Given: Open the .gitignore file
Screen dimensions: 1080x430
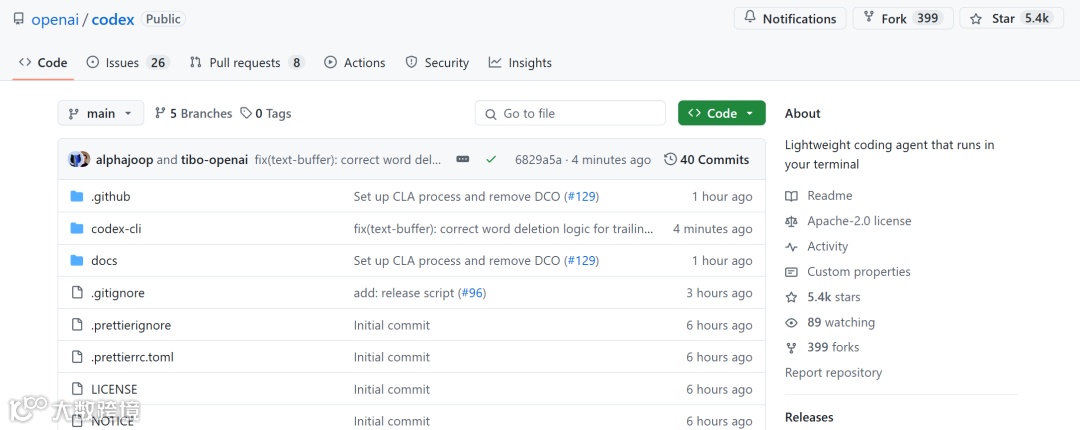Looking at the screenshot, I should pyautogui.click(x=118, y=293).
